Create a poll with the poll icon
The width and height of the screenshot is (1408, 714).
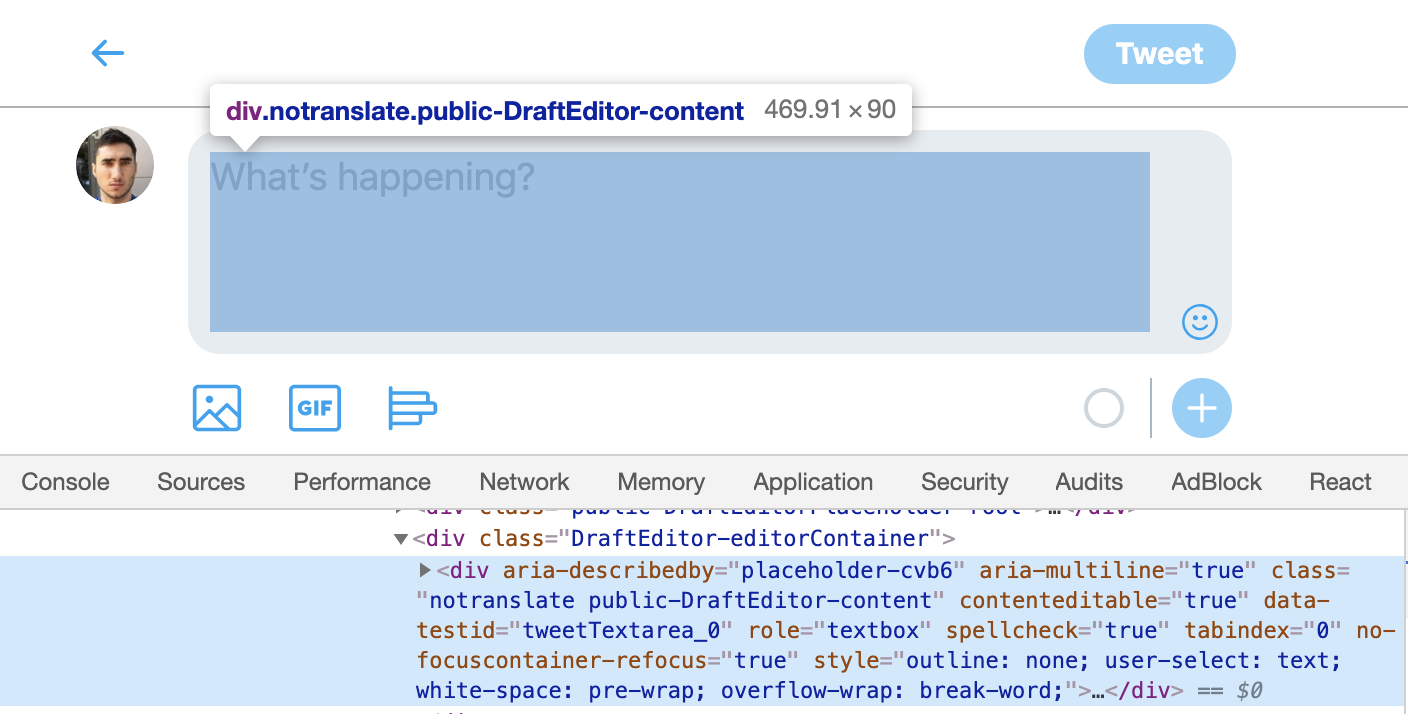pos(413,408)
